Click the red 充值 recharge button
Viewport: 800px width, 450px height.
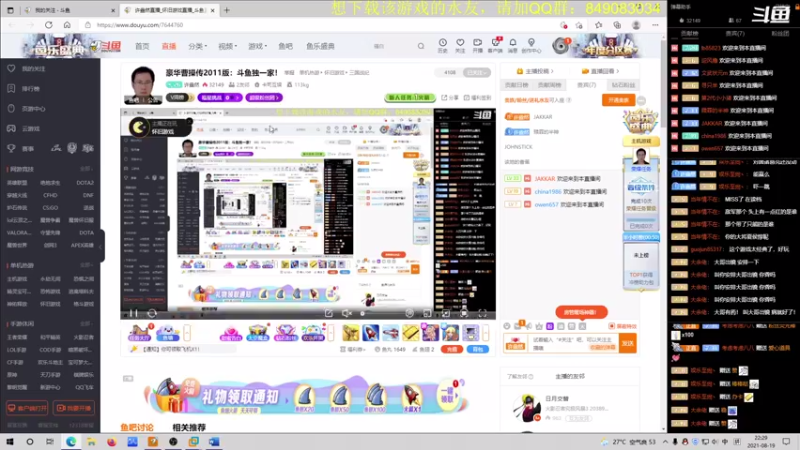452,349
